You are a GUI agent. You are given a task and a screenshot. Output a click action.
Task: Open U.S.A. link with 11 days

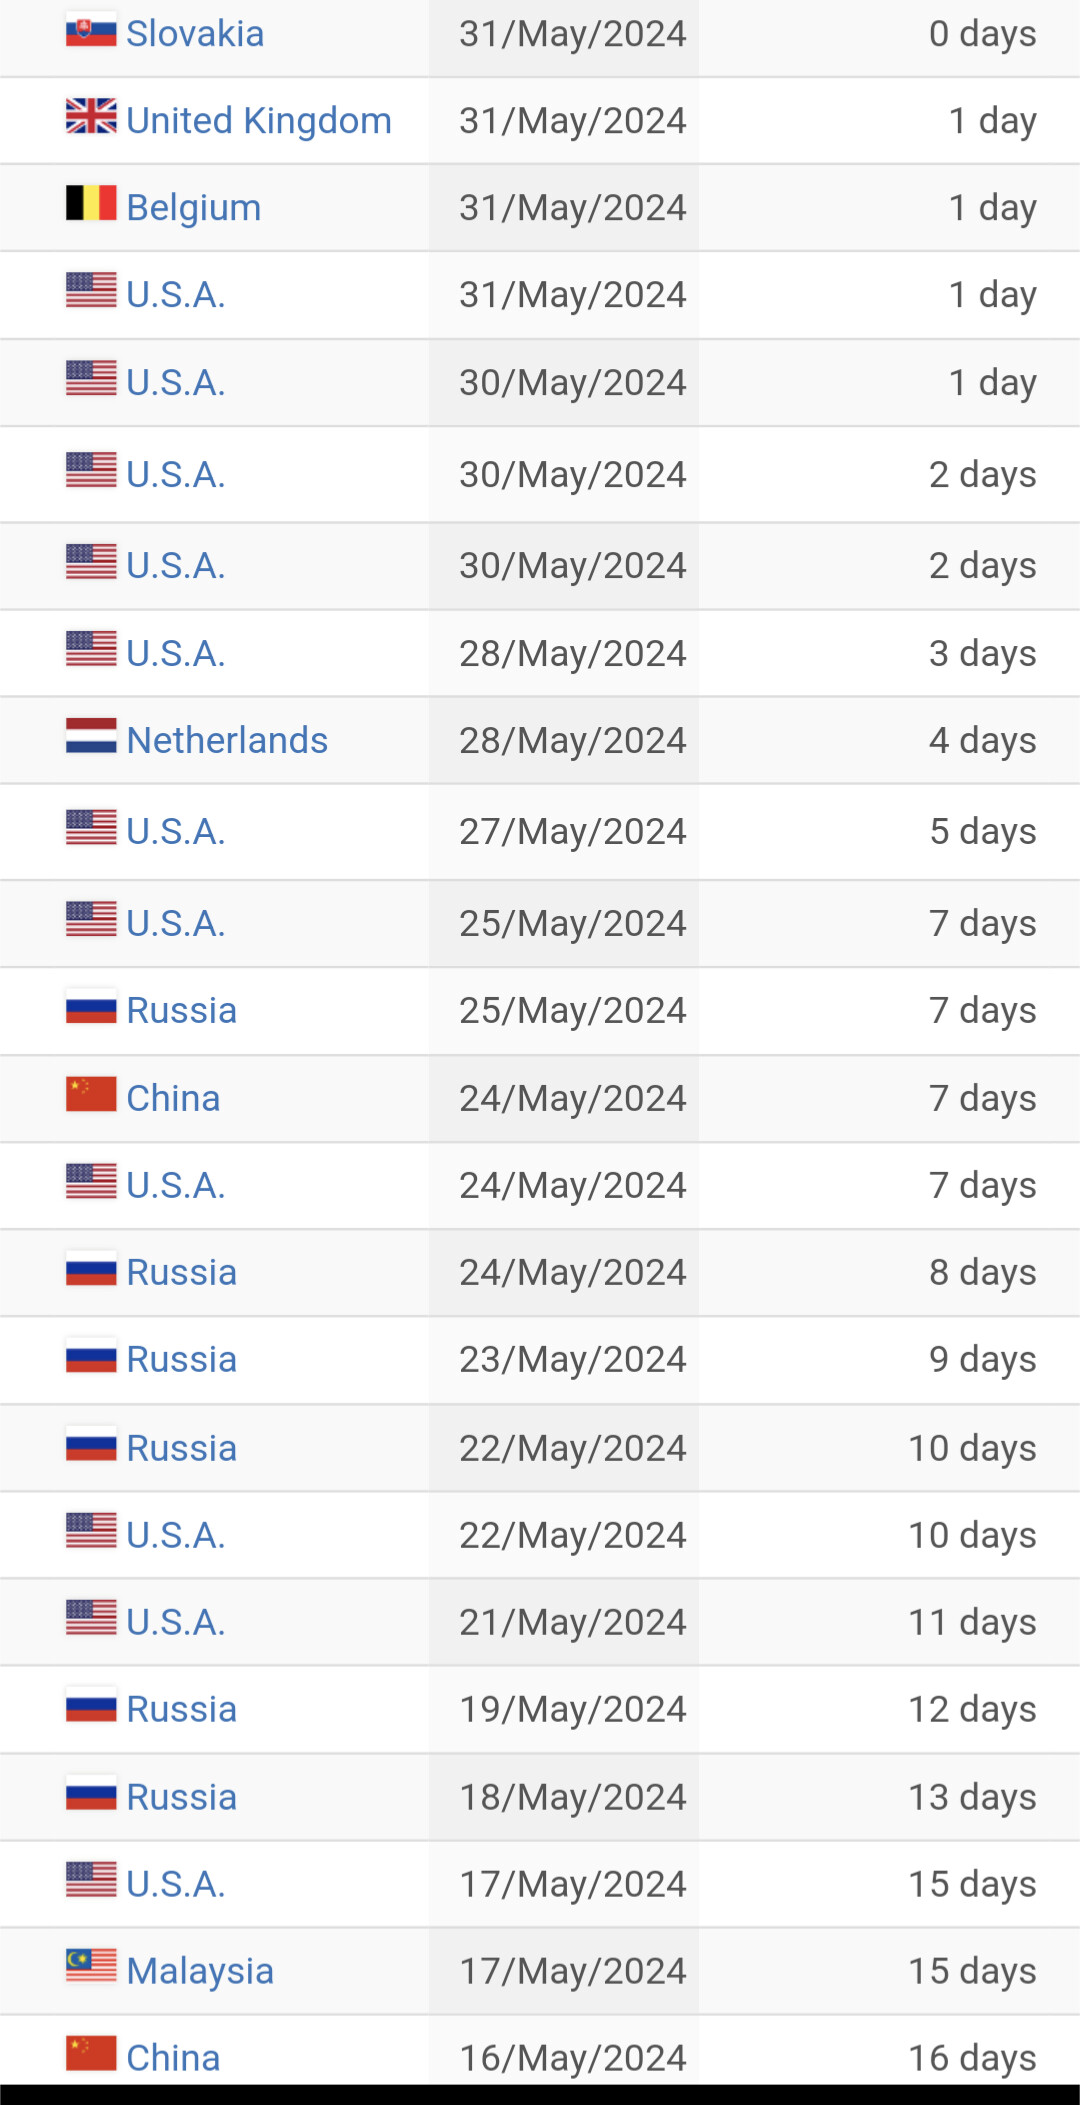pos(176,1622)
